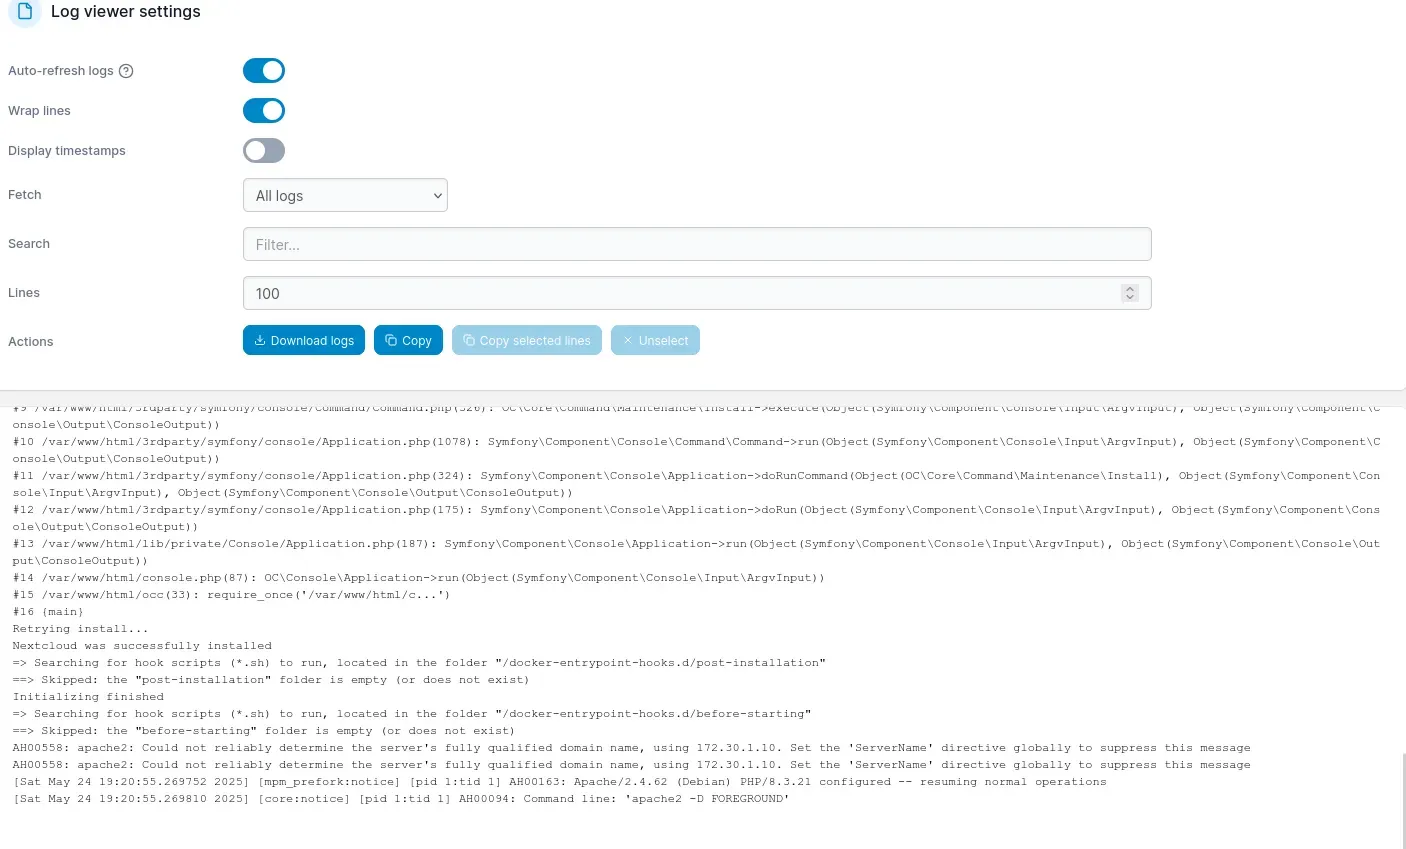
Task: Click the Lines field stepper arrows
Action: point(1130,293)
